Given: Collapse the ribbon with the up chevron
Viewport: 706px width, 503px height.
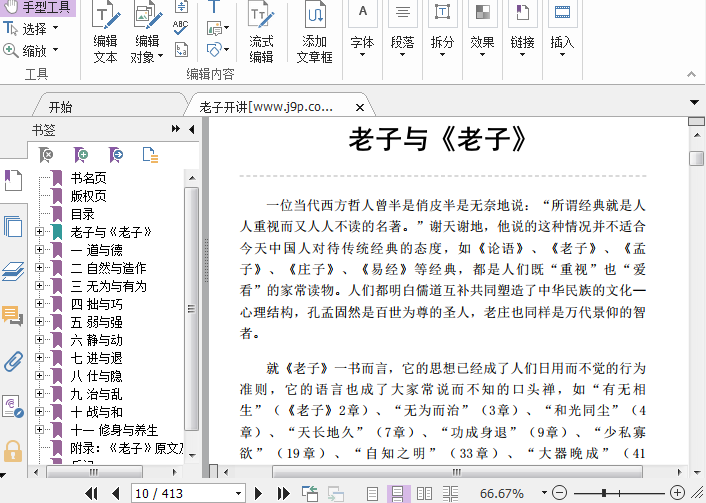Looking at the screenshot, I should click(692, 74).
